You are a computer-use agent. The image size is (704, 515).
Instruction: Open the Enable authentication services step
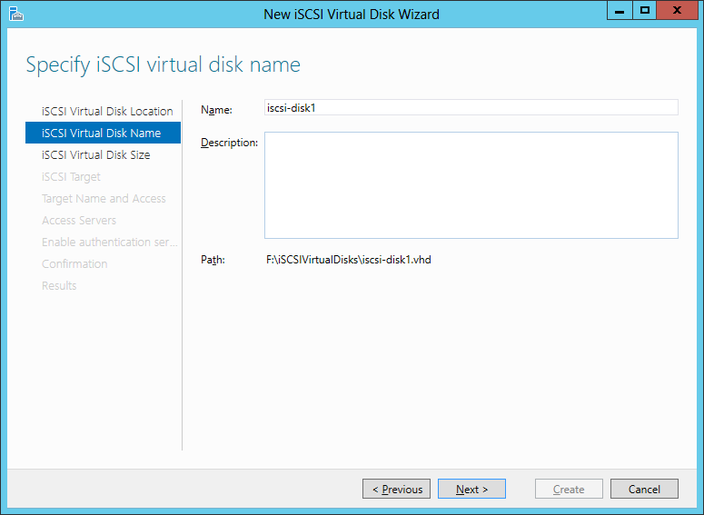[x=110, y=242]
